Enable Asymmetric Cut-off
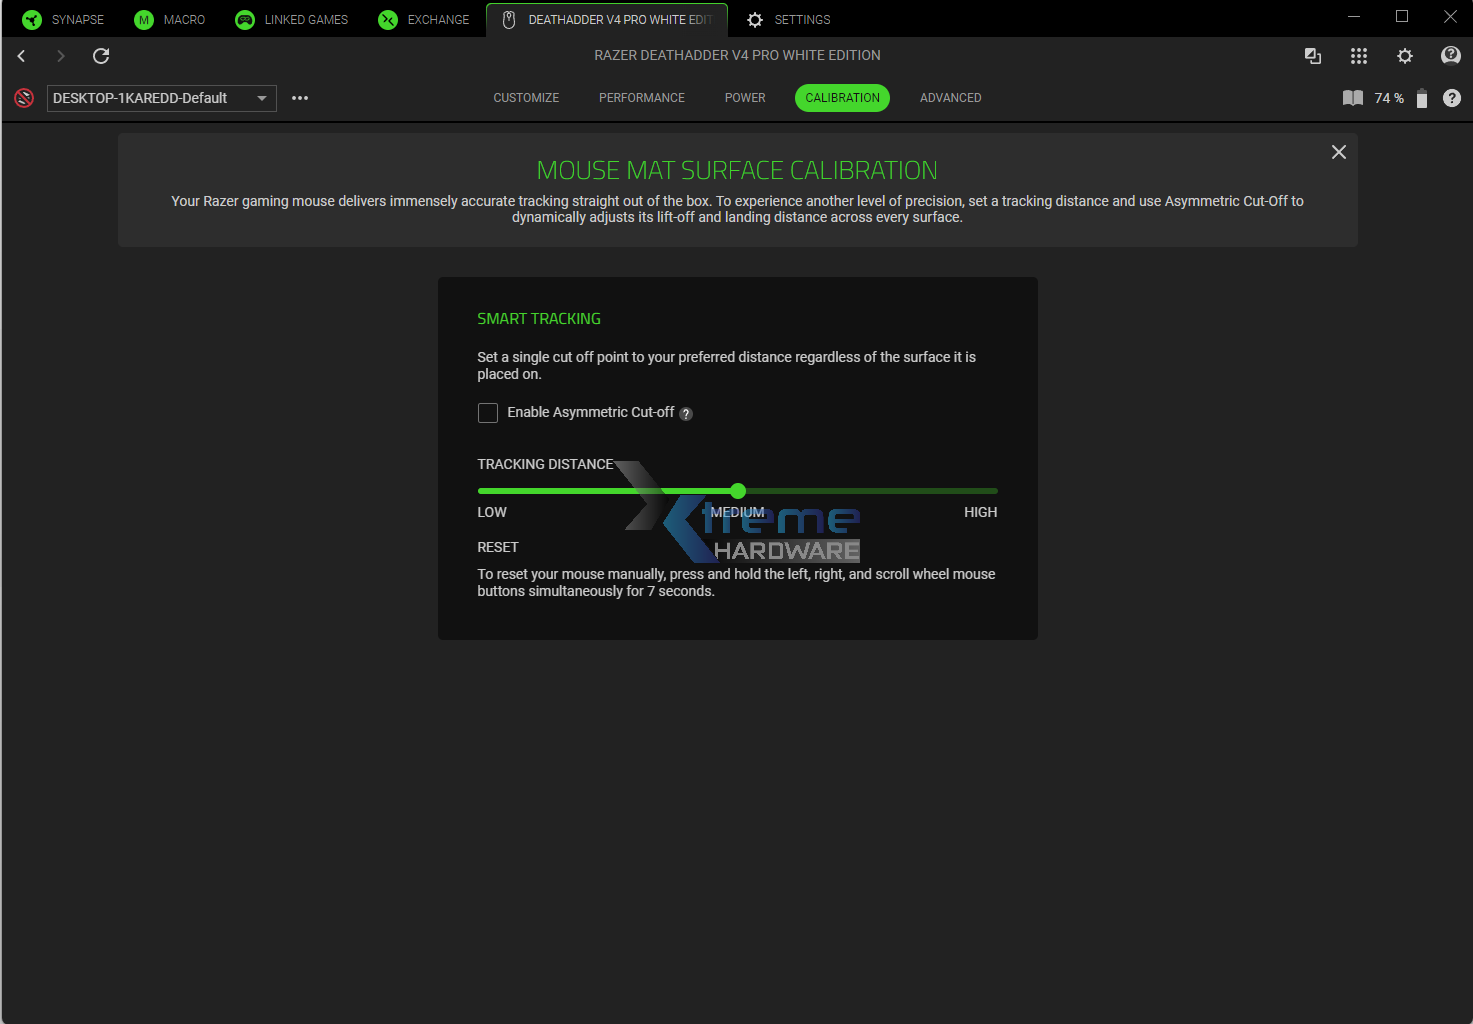The width and height of the screenshot is (1473, 1024). pyautogui.click(x=487, y=412)
